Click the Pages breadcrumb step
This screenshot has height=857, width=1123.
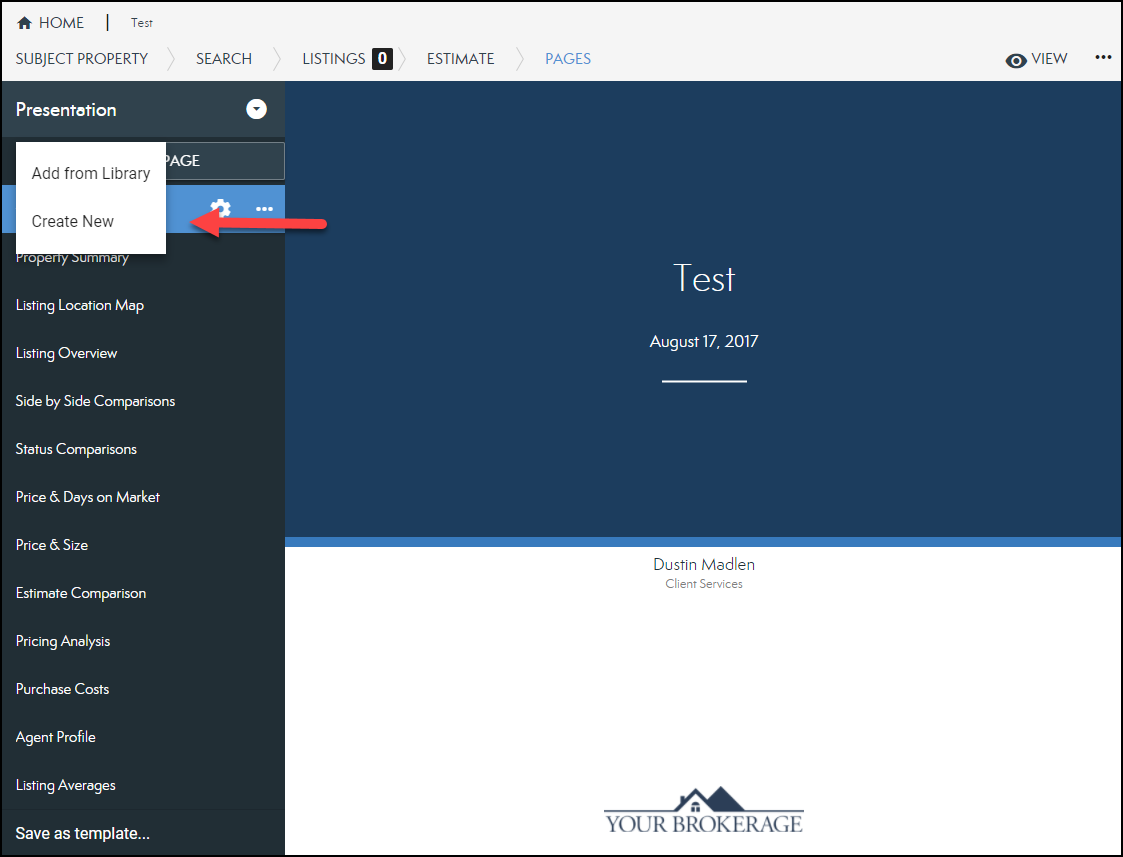[x=568, y=59]
